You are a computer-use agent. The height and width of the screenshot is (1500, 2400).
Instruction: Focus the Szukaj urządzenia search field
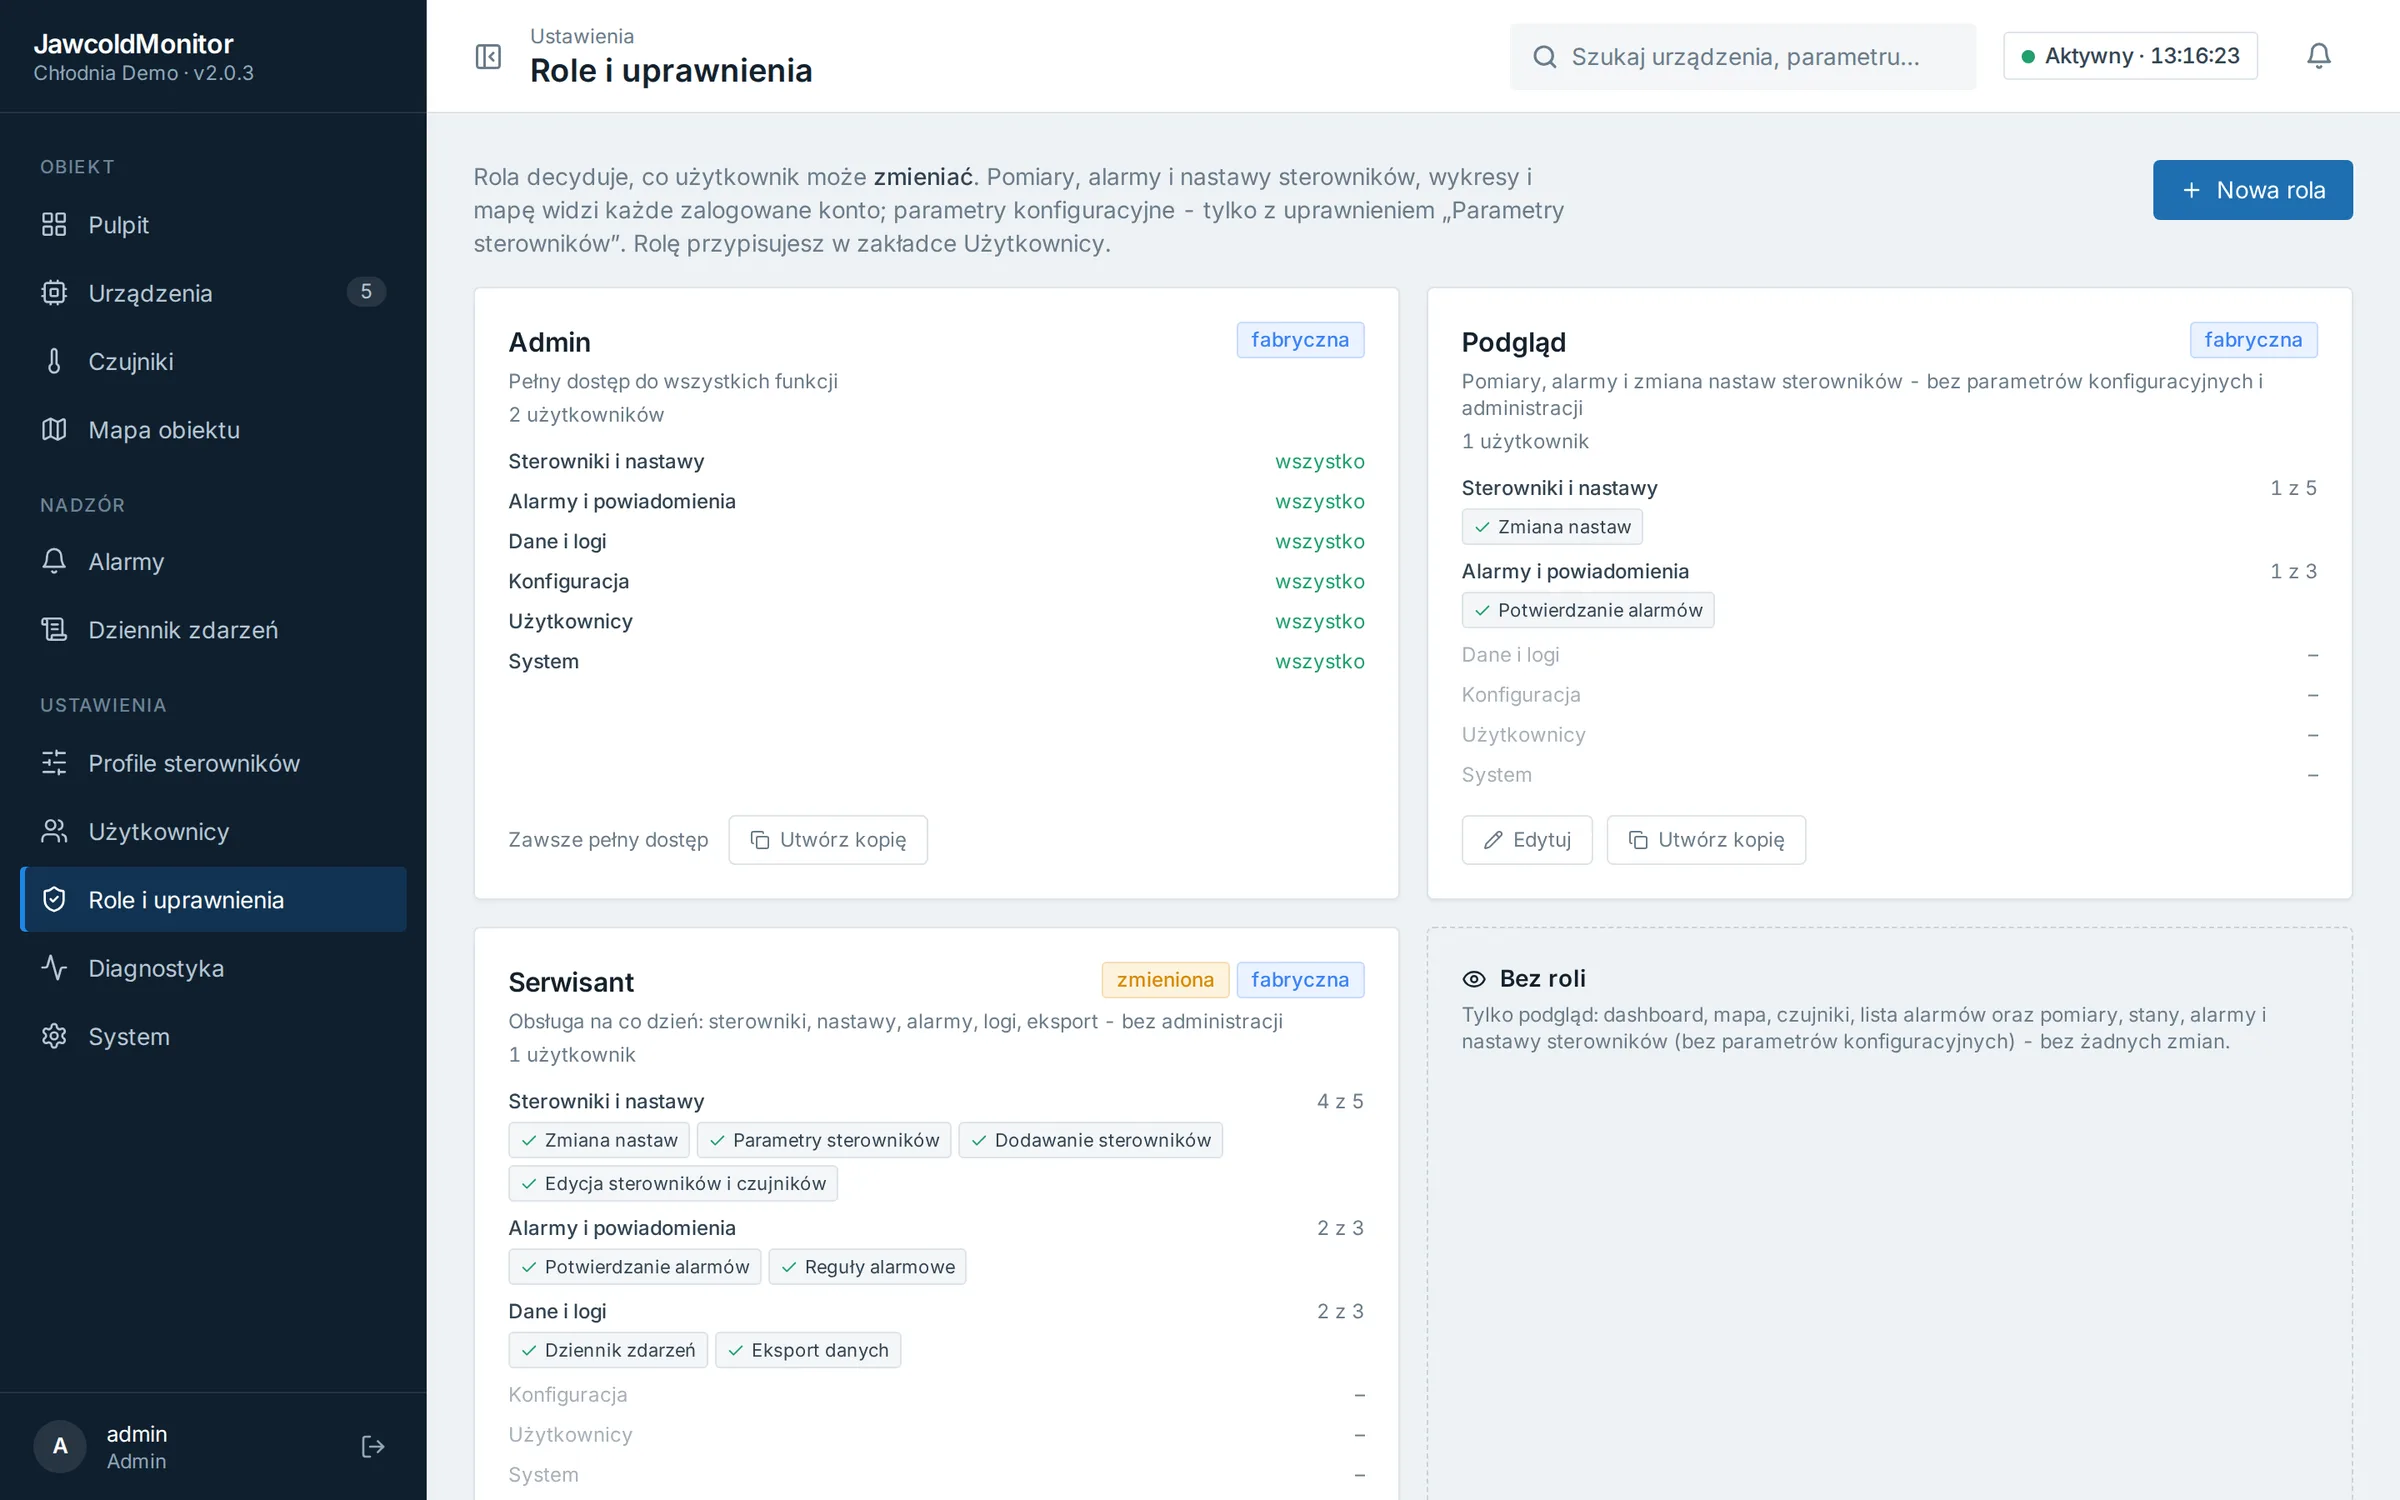(1742, 57)
